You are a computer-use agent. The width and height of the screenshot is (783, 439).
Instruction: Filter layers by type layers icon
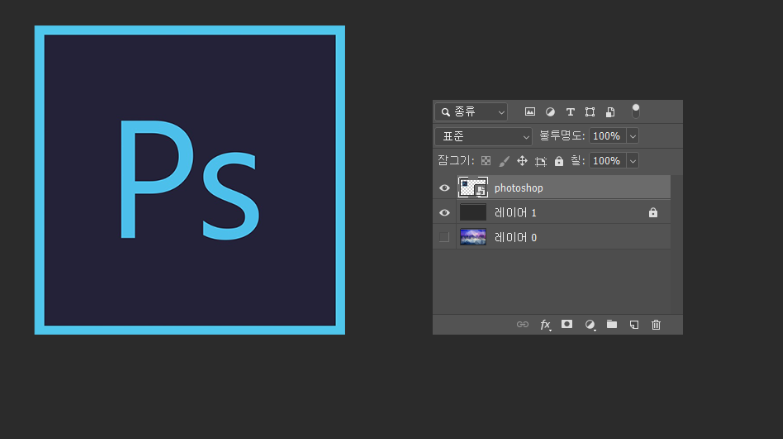[x=570, y=112]
